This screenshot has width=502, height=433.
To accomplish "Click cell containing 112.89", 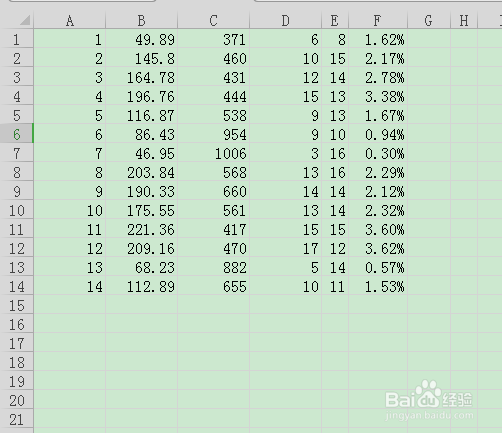I will pyautogui.click(x=142, y=286).
